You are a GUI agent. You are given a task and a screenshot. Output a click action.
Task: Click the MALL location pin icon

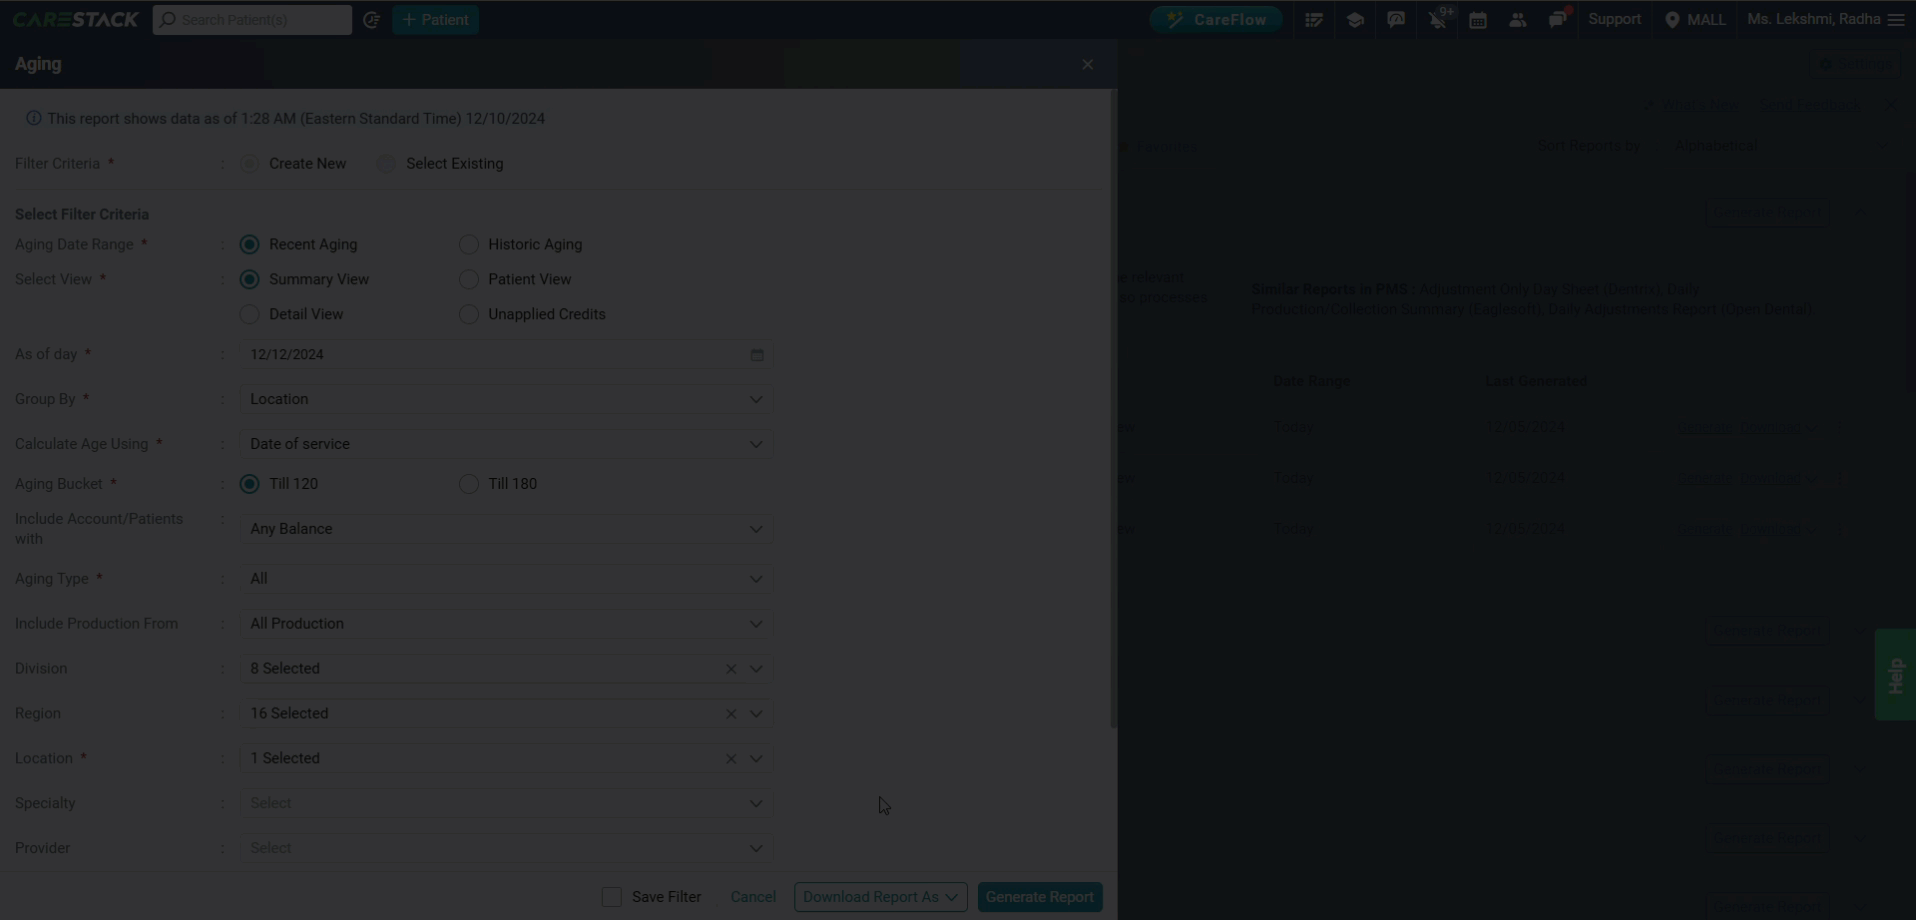[1674, 19]
